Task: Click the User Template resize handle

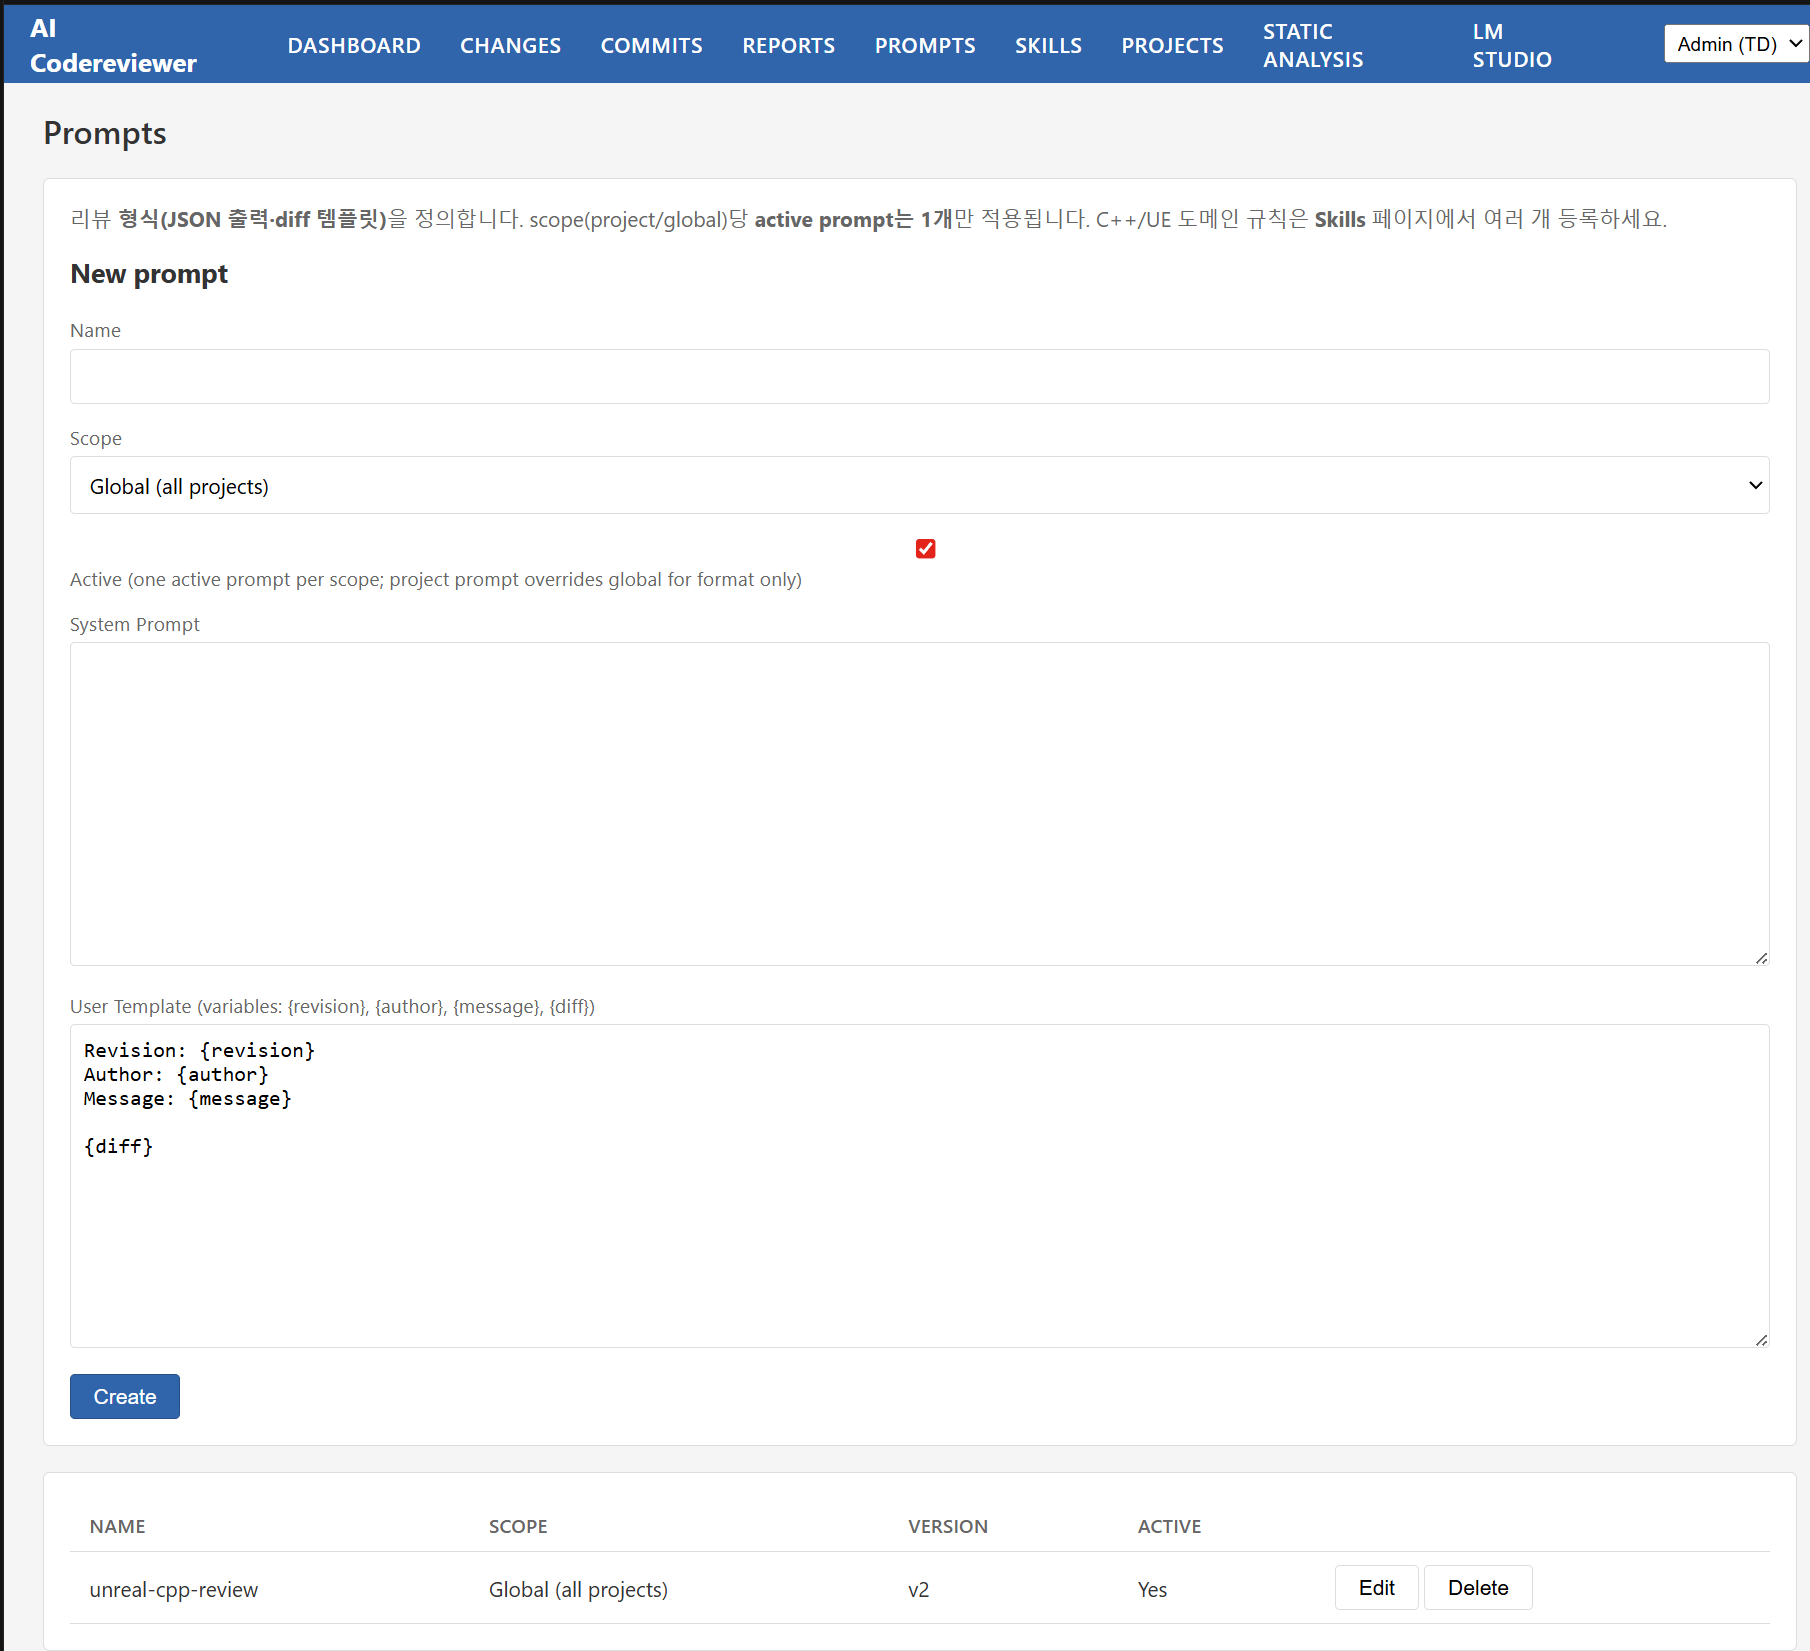Action: pos(1761,1340)
